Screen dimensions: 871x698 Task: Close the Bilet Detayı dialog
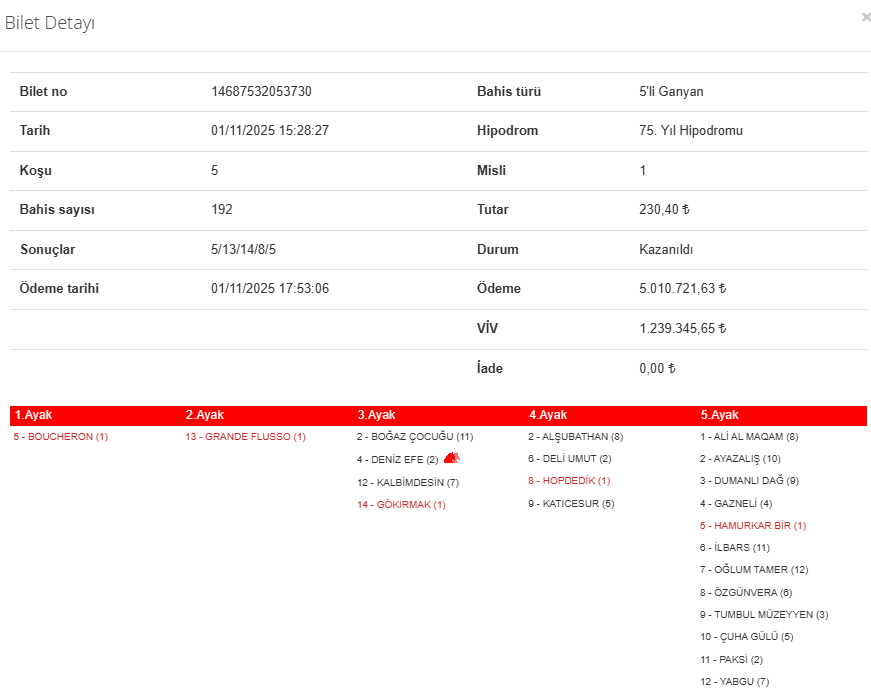(865, 17)
